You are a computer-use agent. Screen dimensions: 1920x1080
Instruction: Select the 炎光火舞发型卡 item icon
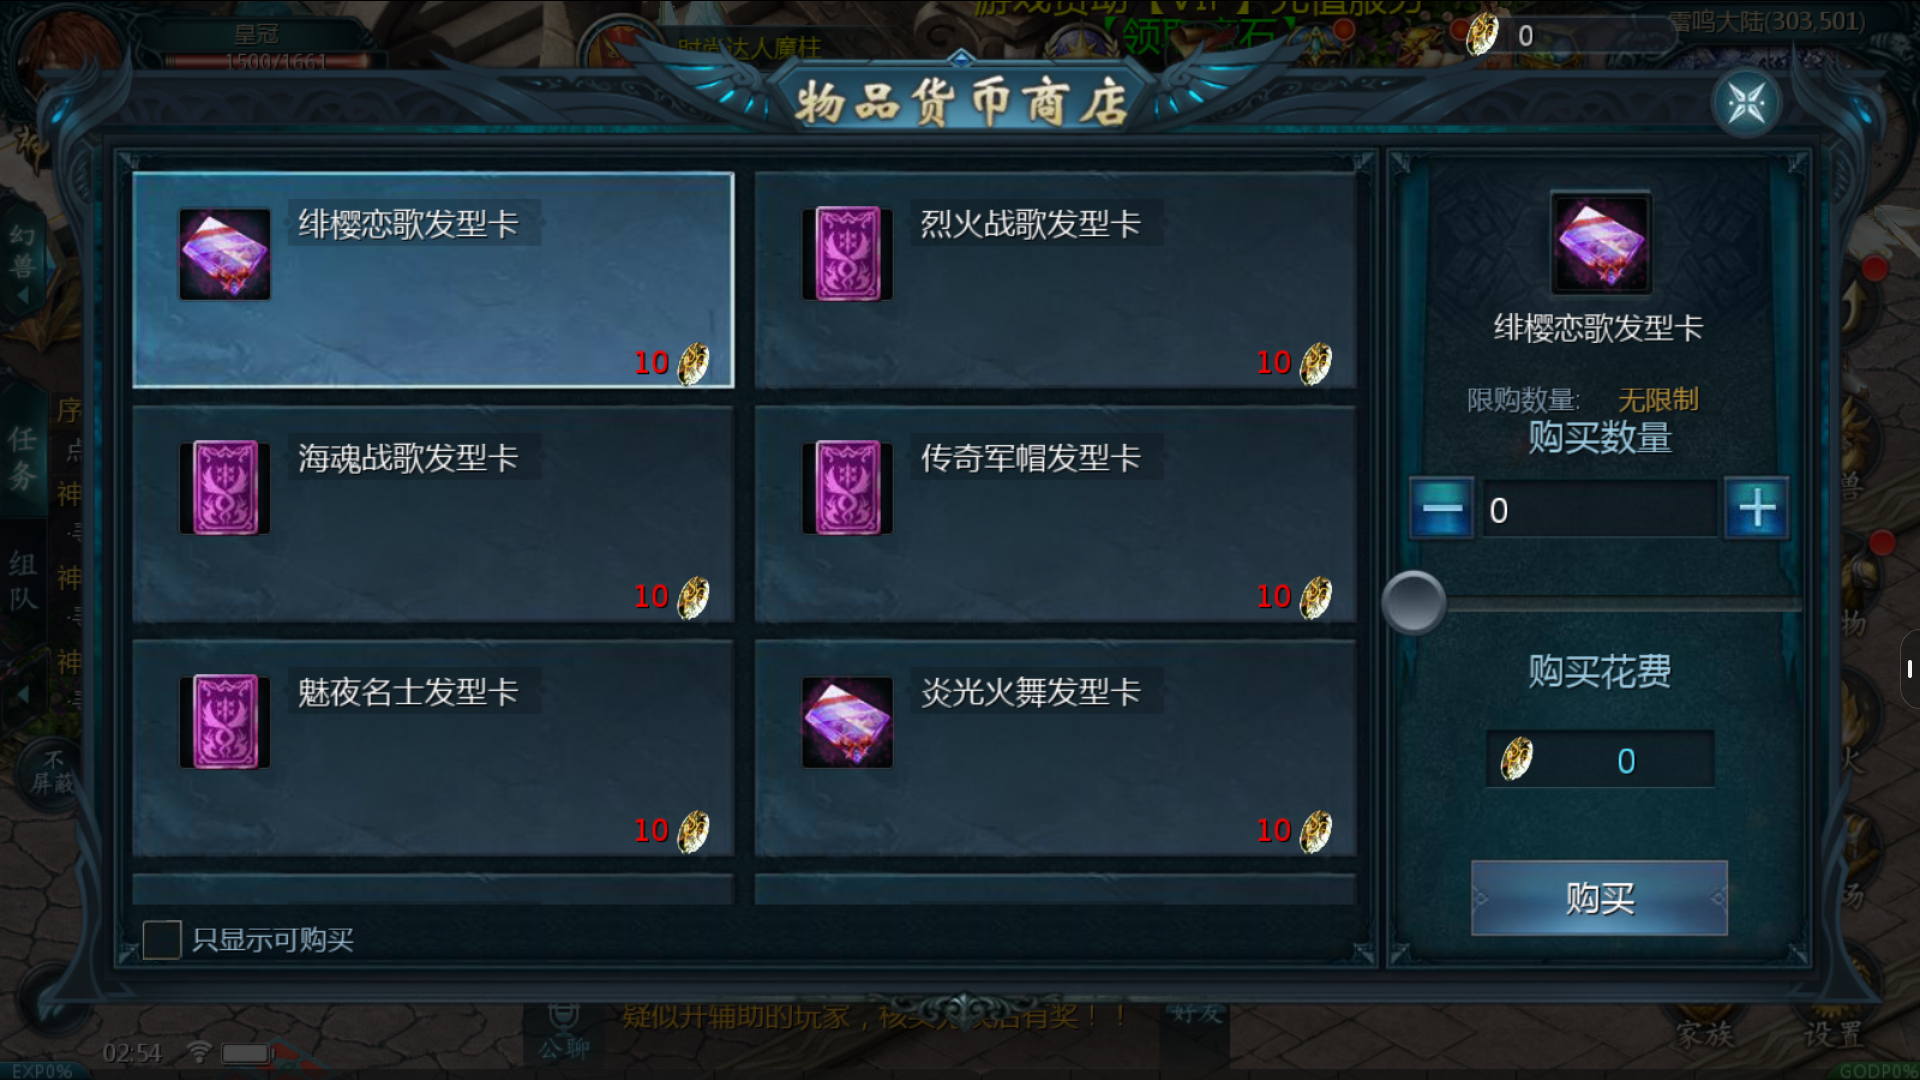click(x=848, y=722)
